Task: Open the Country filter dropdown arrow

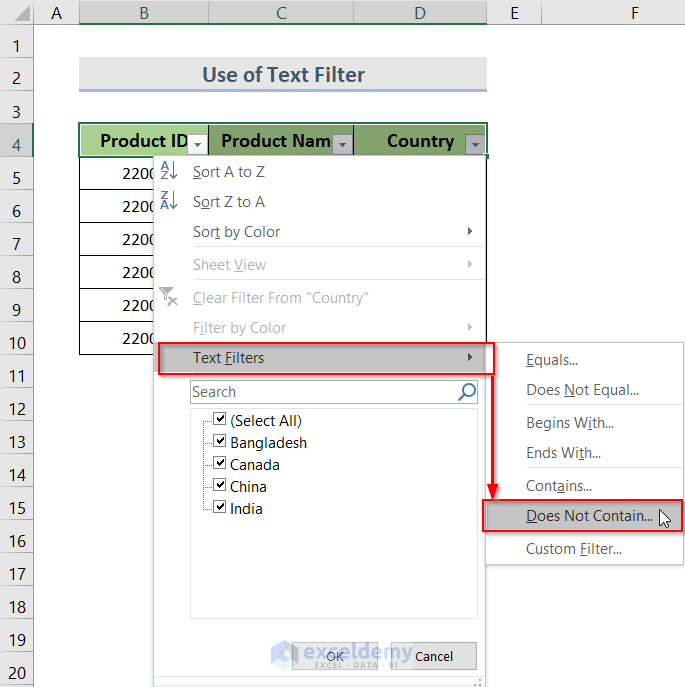Action: (474, 144)
